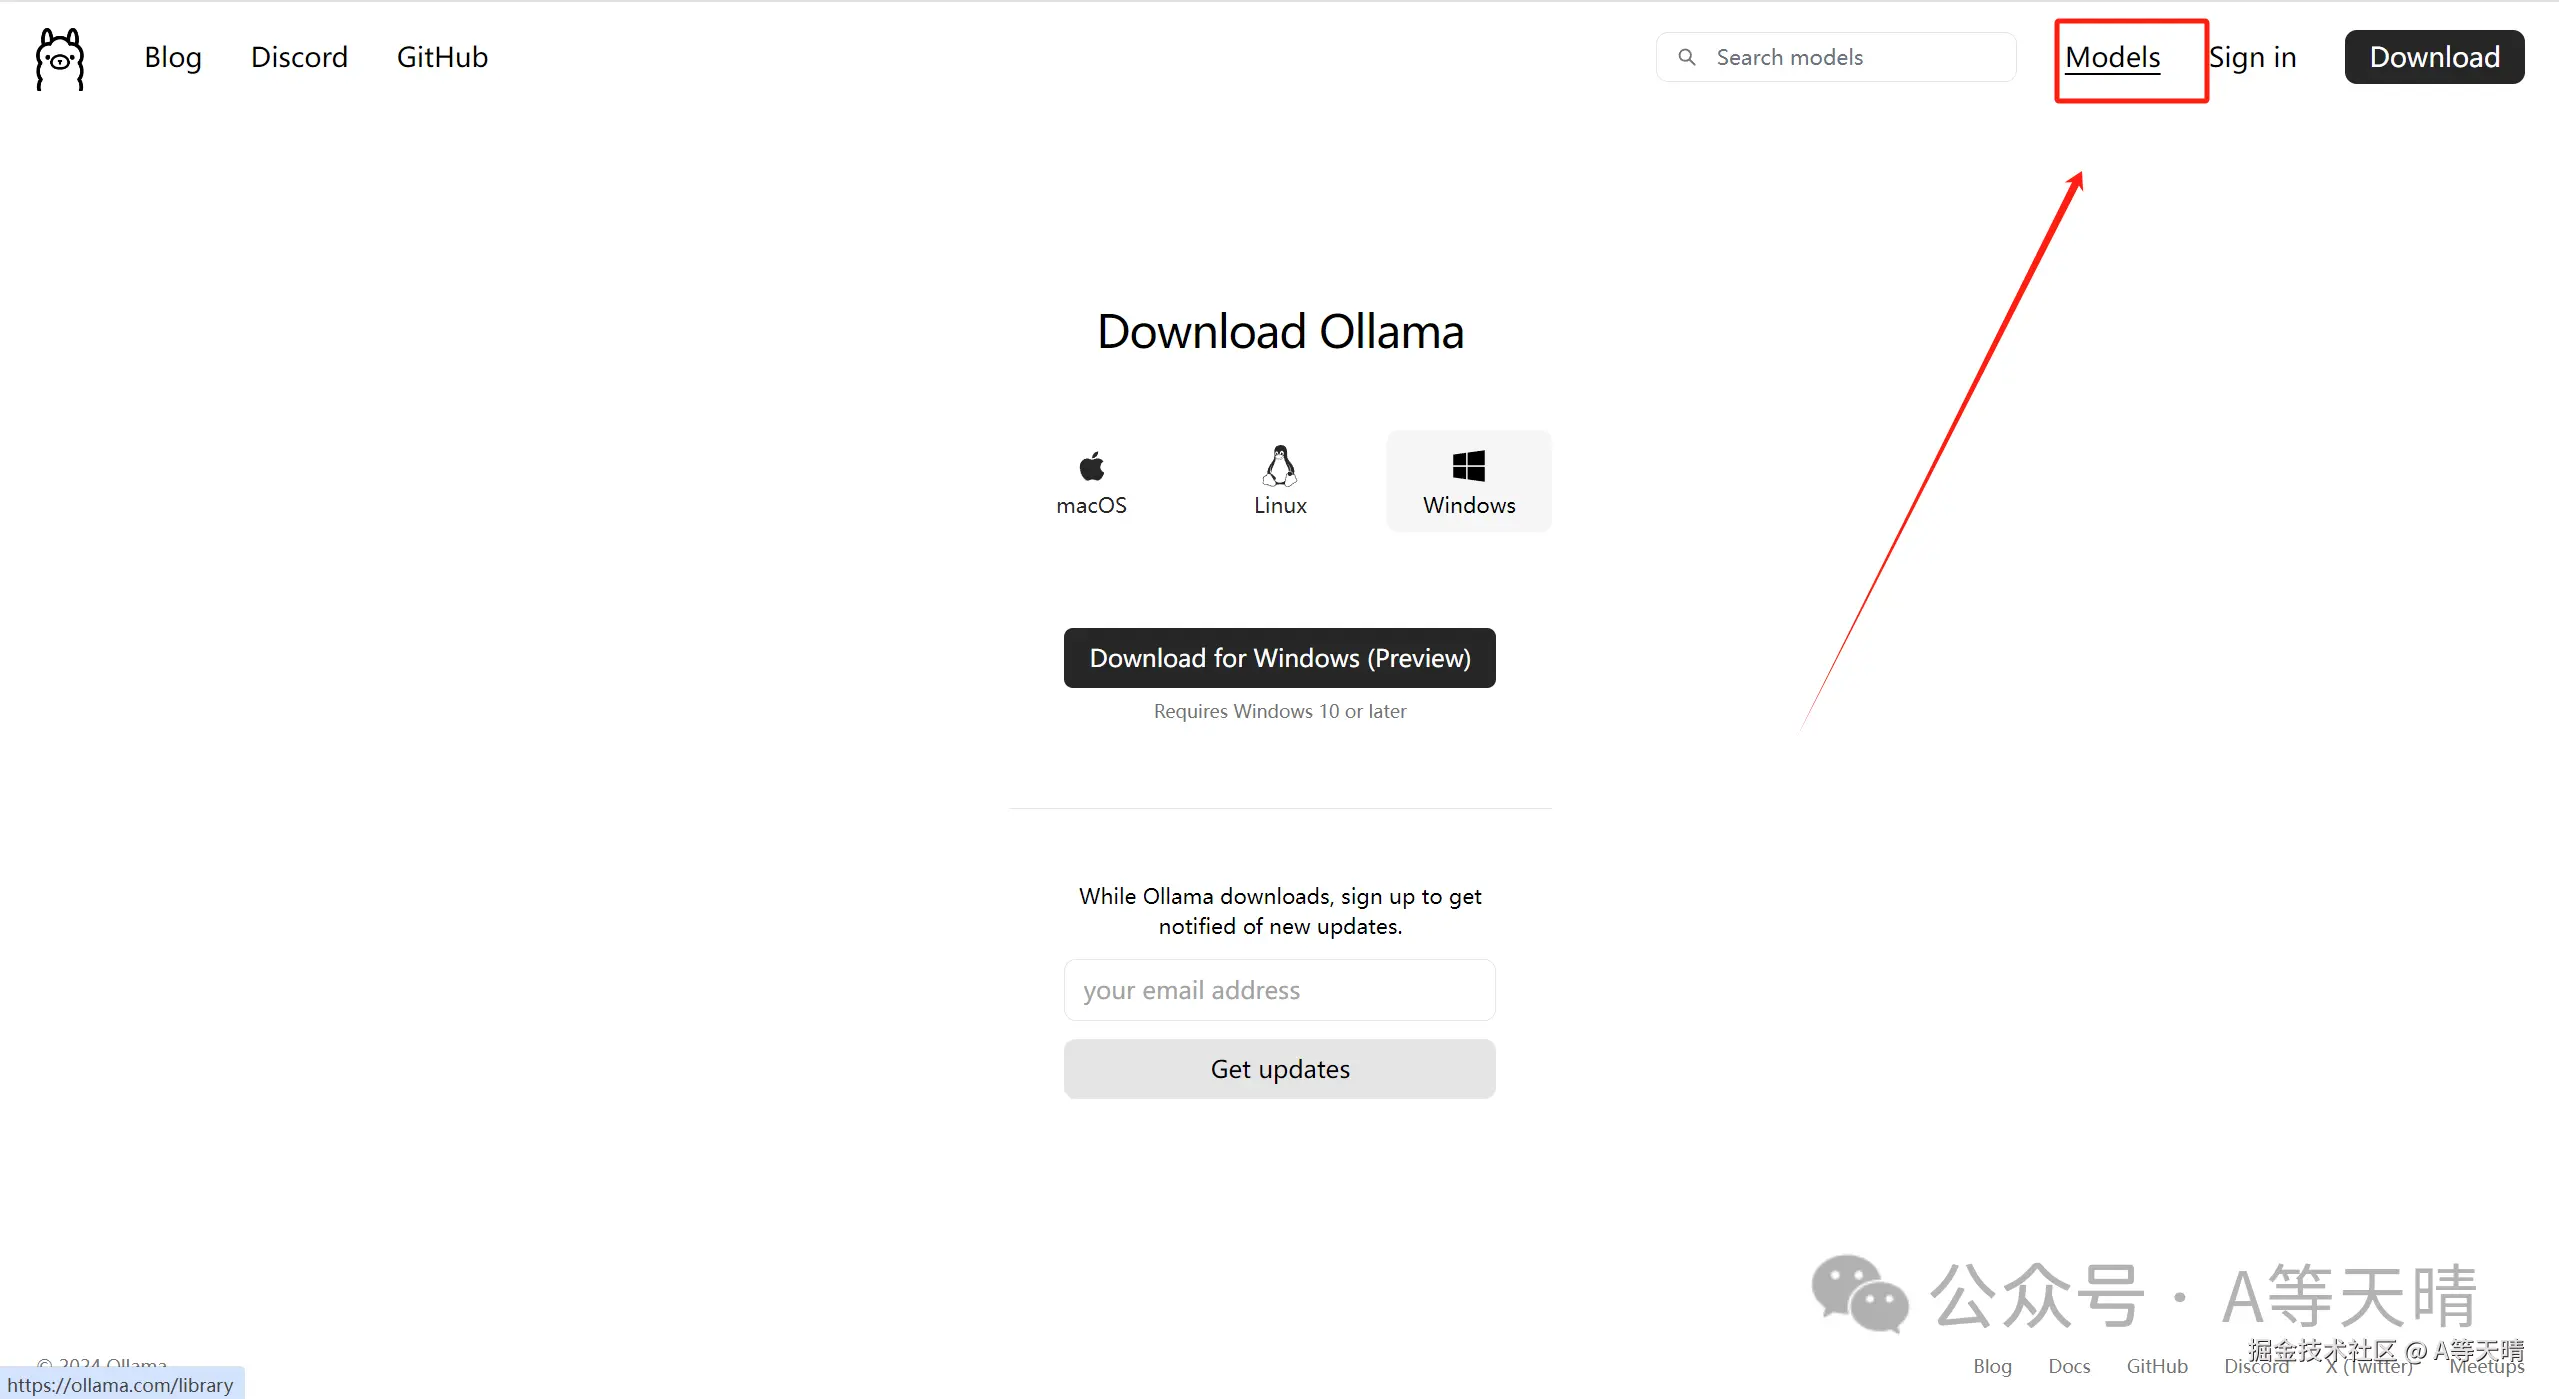The width and height of the screenshot is (2559, 1399).
Task: Focus the email address field
Action: click(1279, 990)
